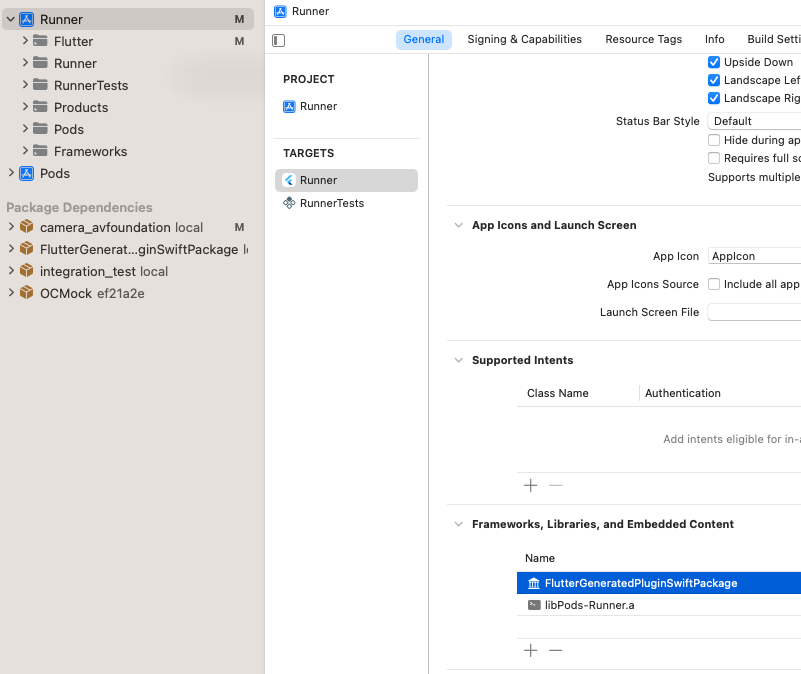Uncheck the Landscape Left orientation checkbox
Screen dimensions: 801x674
(713, 80)
